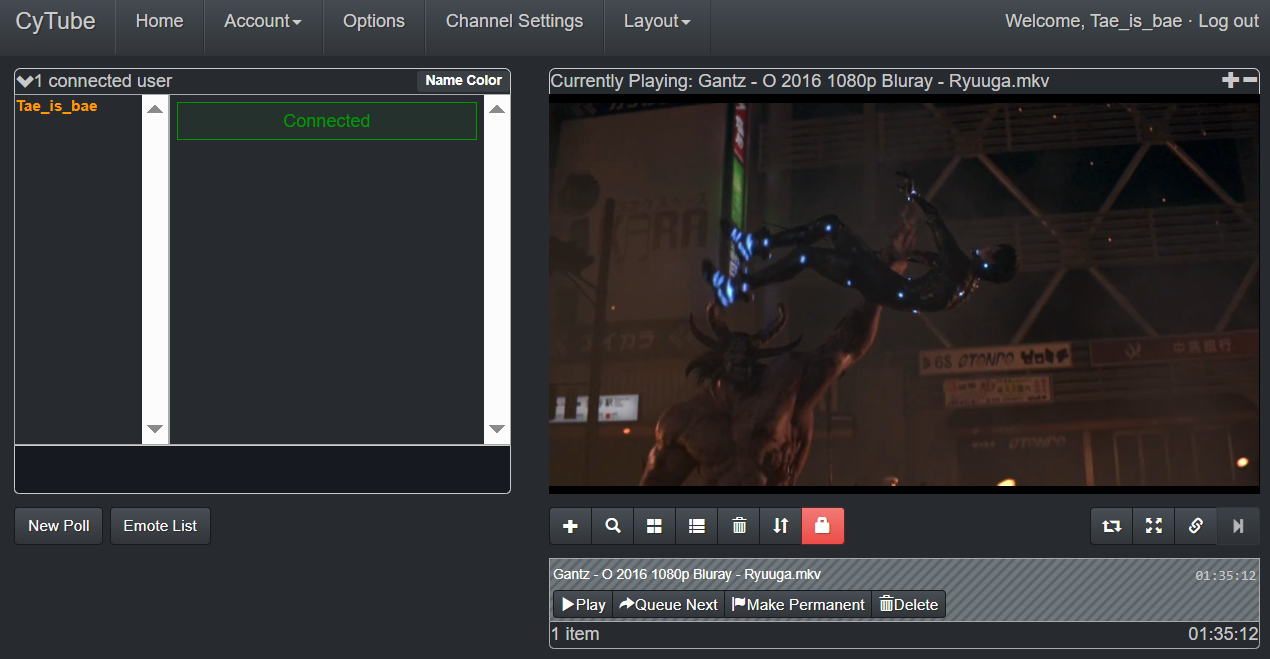Click the "1 item" playlist count

click(x=575, y=634)
